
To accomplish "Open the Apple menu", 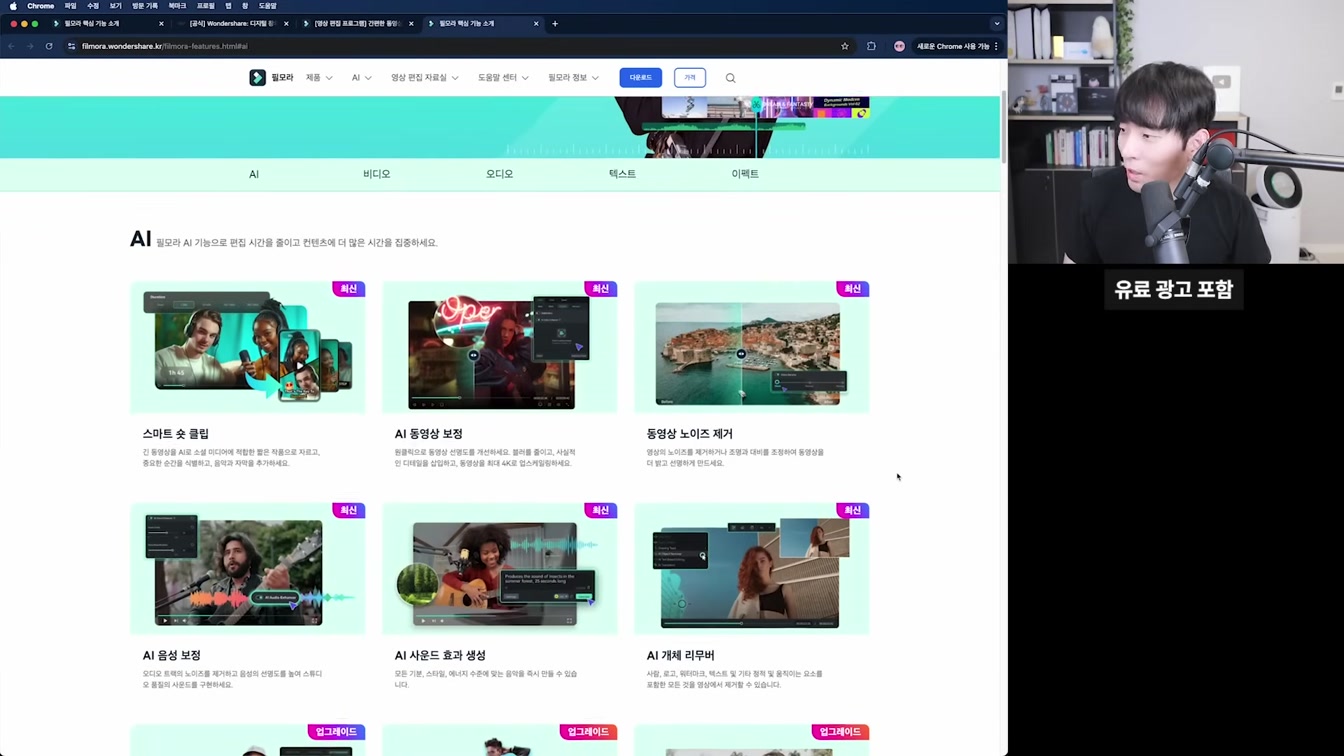I will click(x=13, y=6).
